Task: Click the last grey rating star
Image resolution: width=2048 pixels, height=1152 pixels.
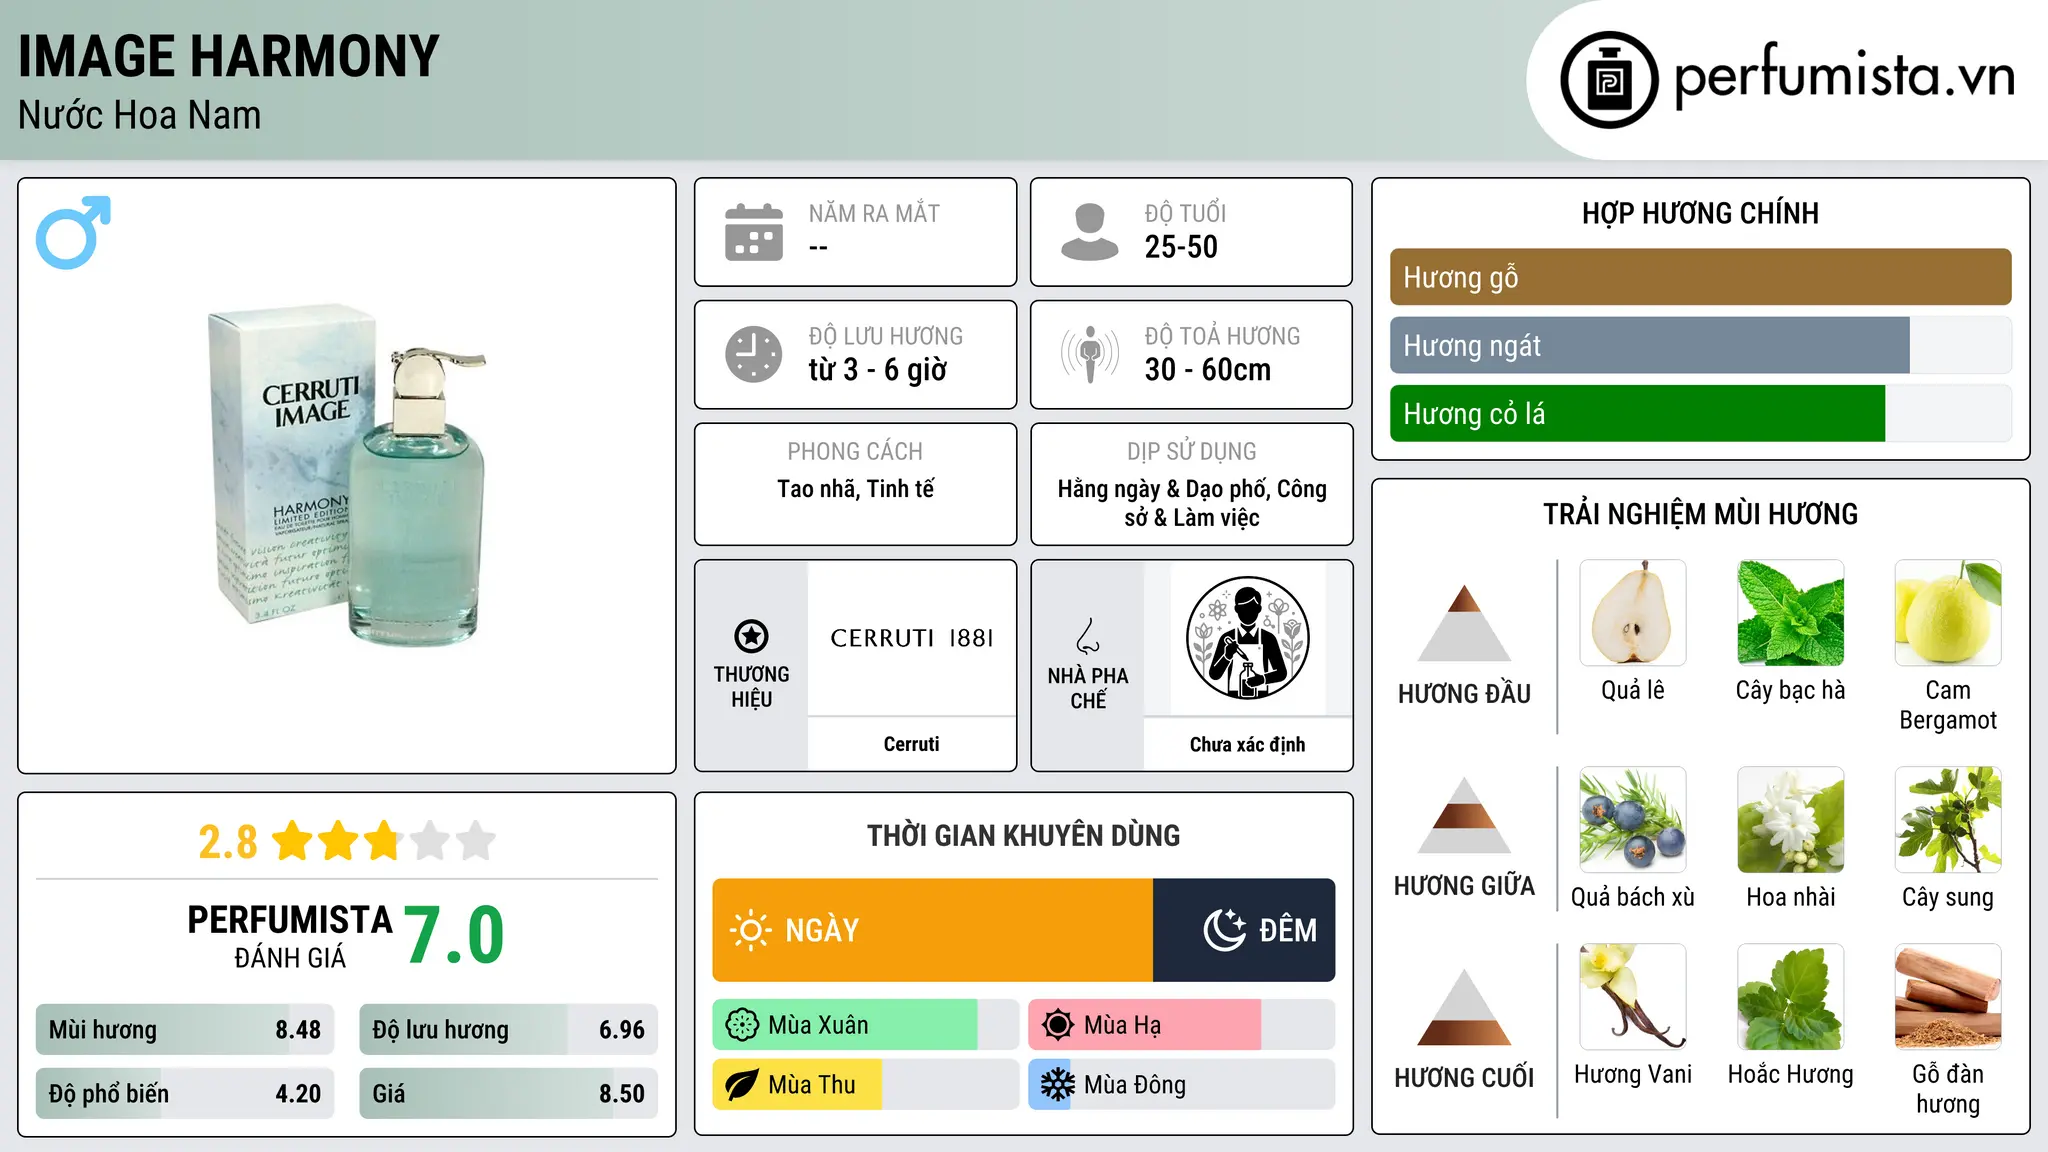Action: 476,841
